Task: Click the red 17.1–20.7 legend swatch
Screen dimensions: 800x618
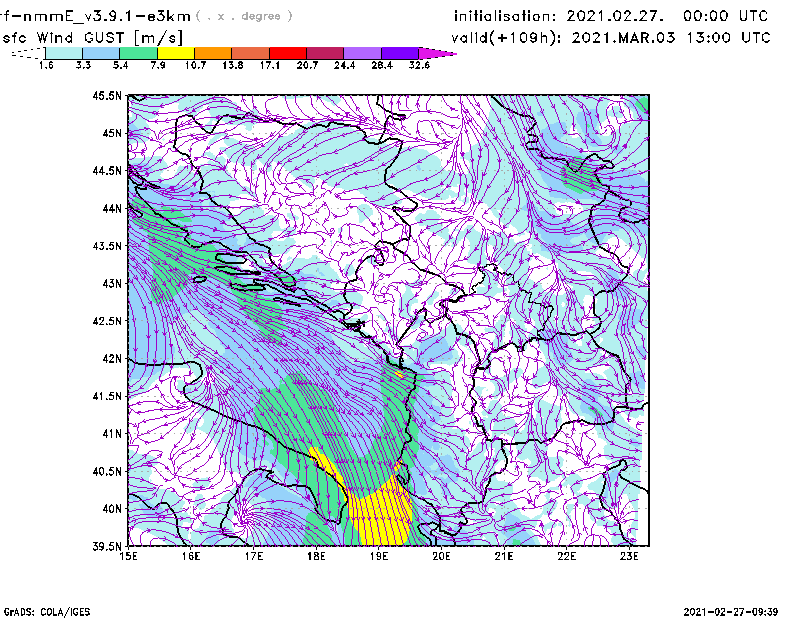Action: click(x=288, y=53)
